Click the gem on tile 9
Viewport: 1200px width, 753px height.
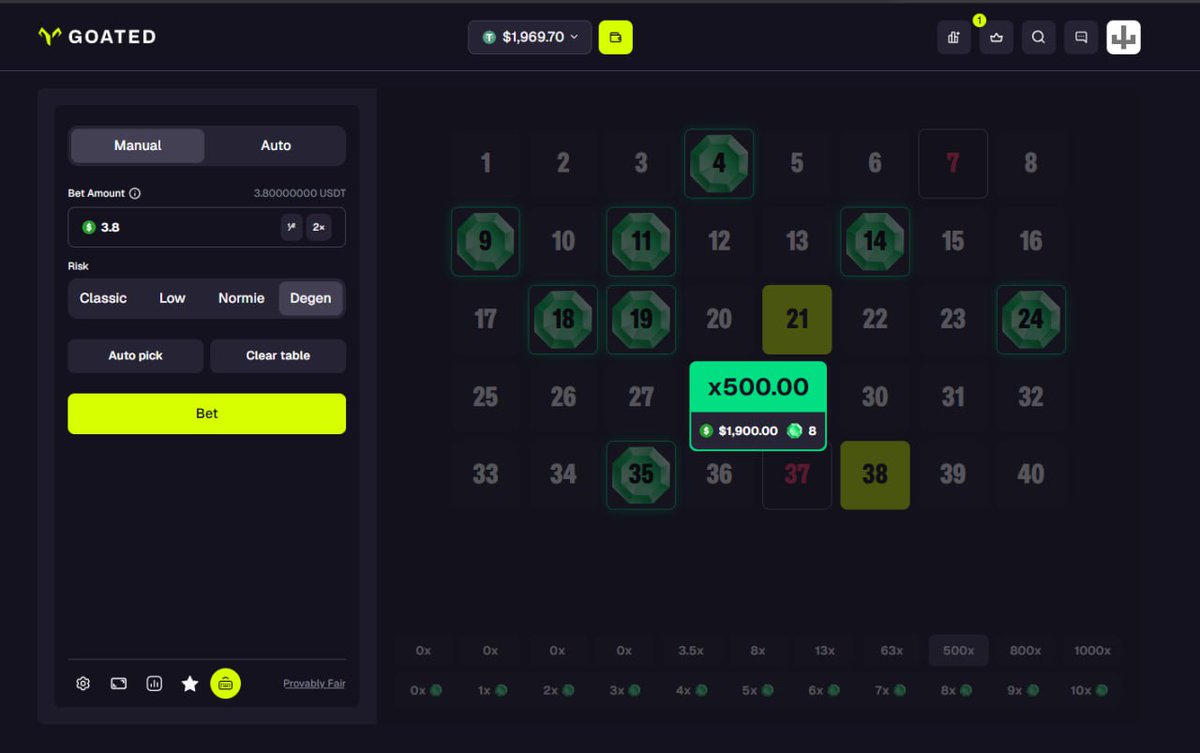(485, 241)
